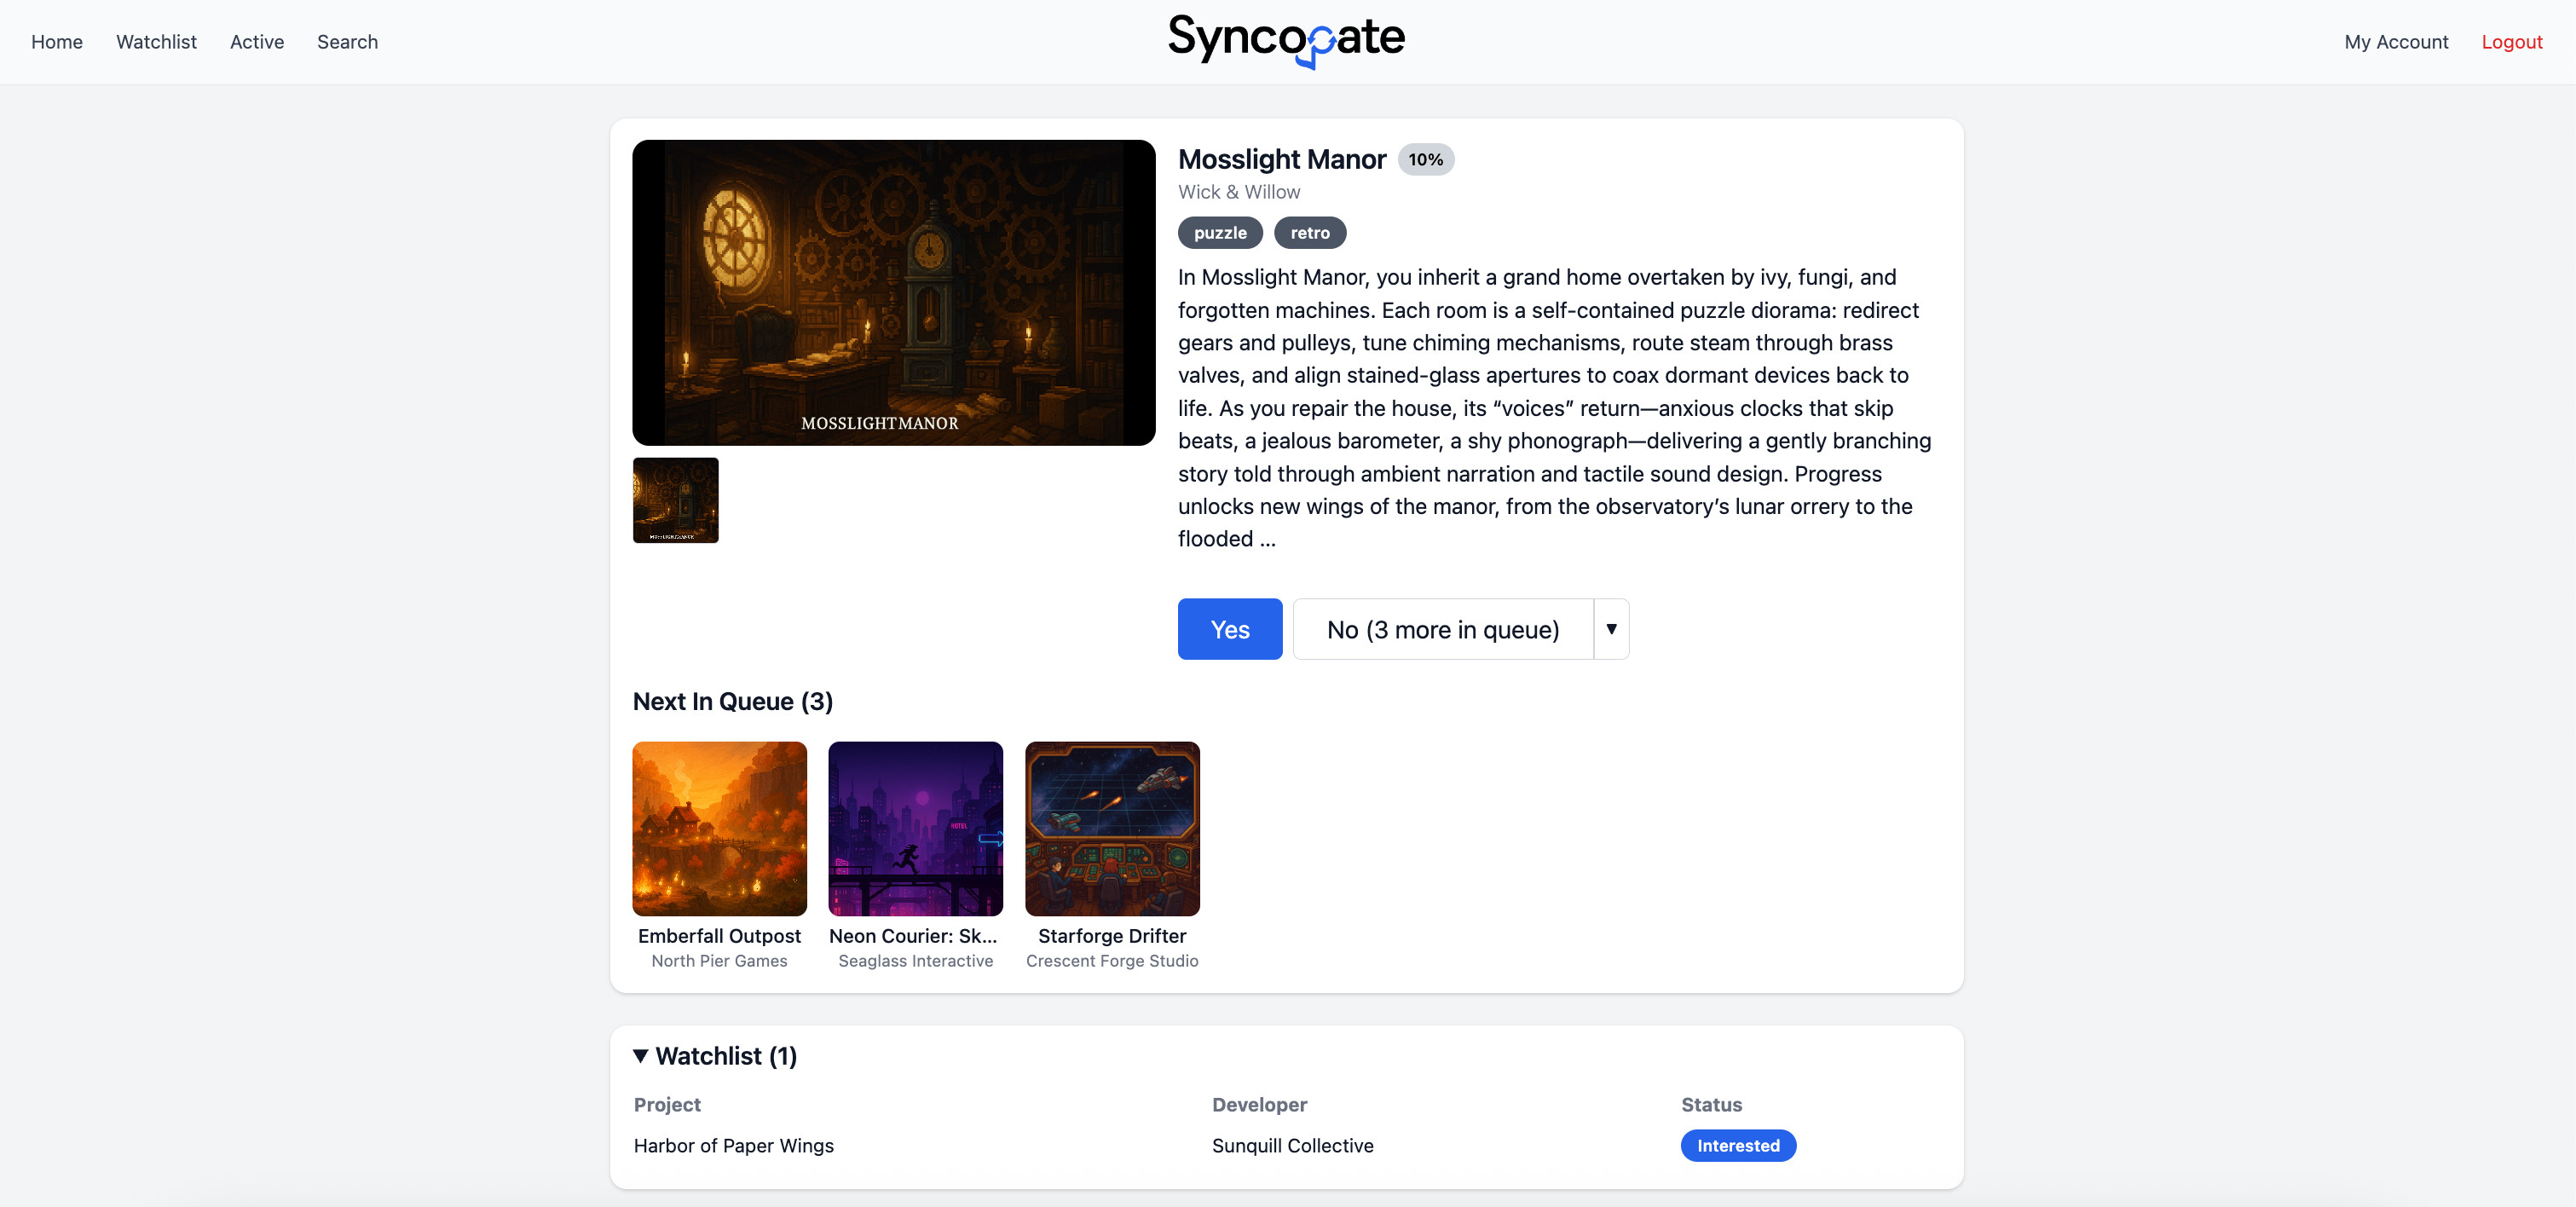Go to Home in navigation
The image size is (2576, 1207).
tap(57, 42)
